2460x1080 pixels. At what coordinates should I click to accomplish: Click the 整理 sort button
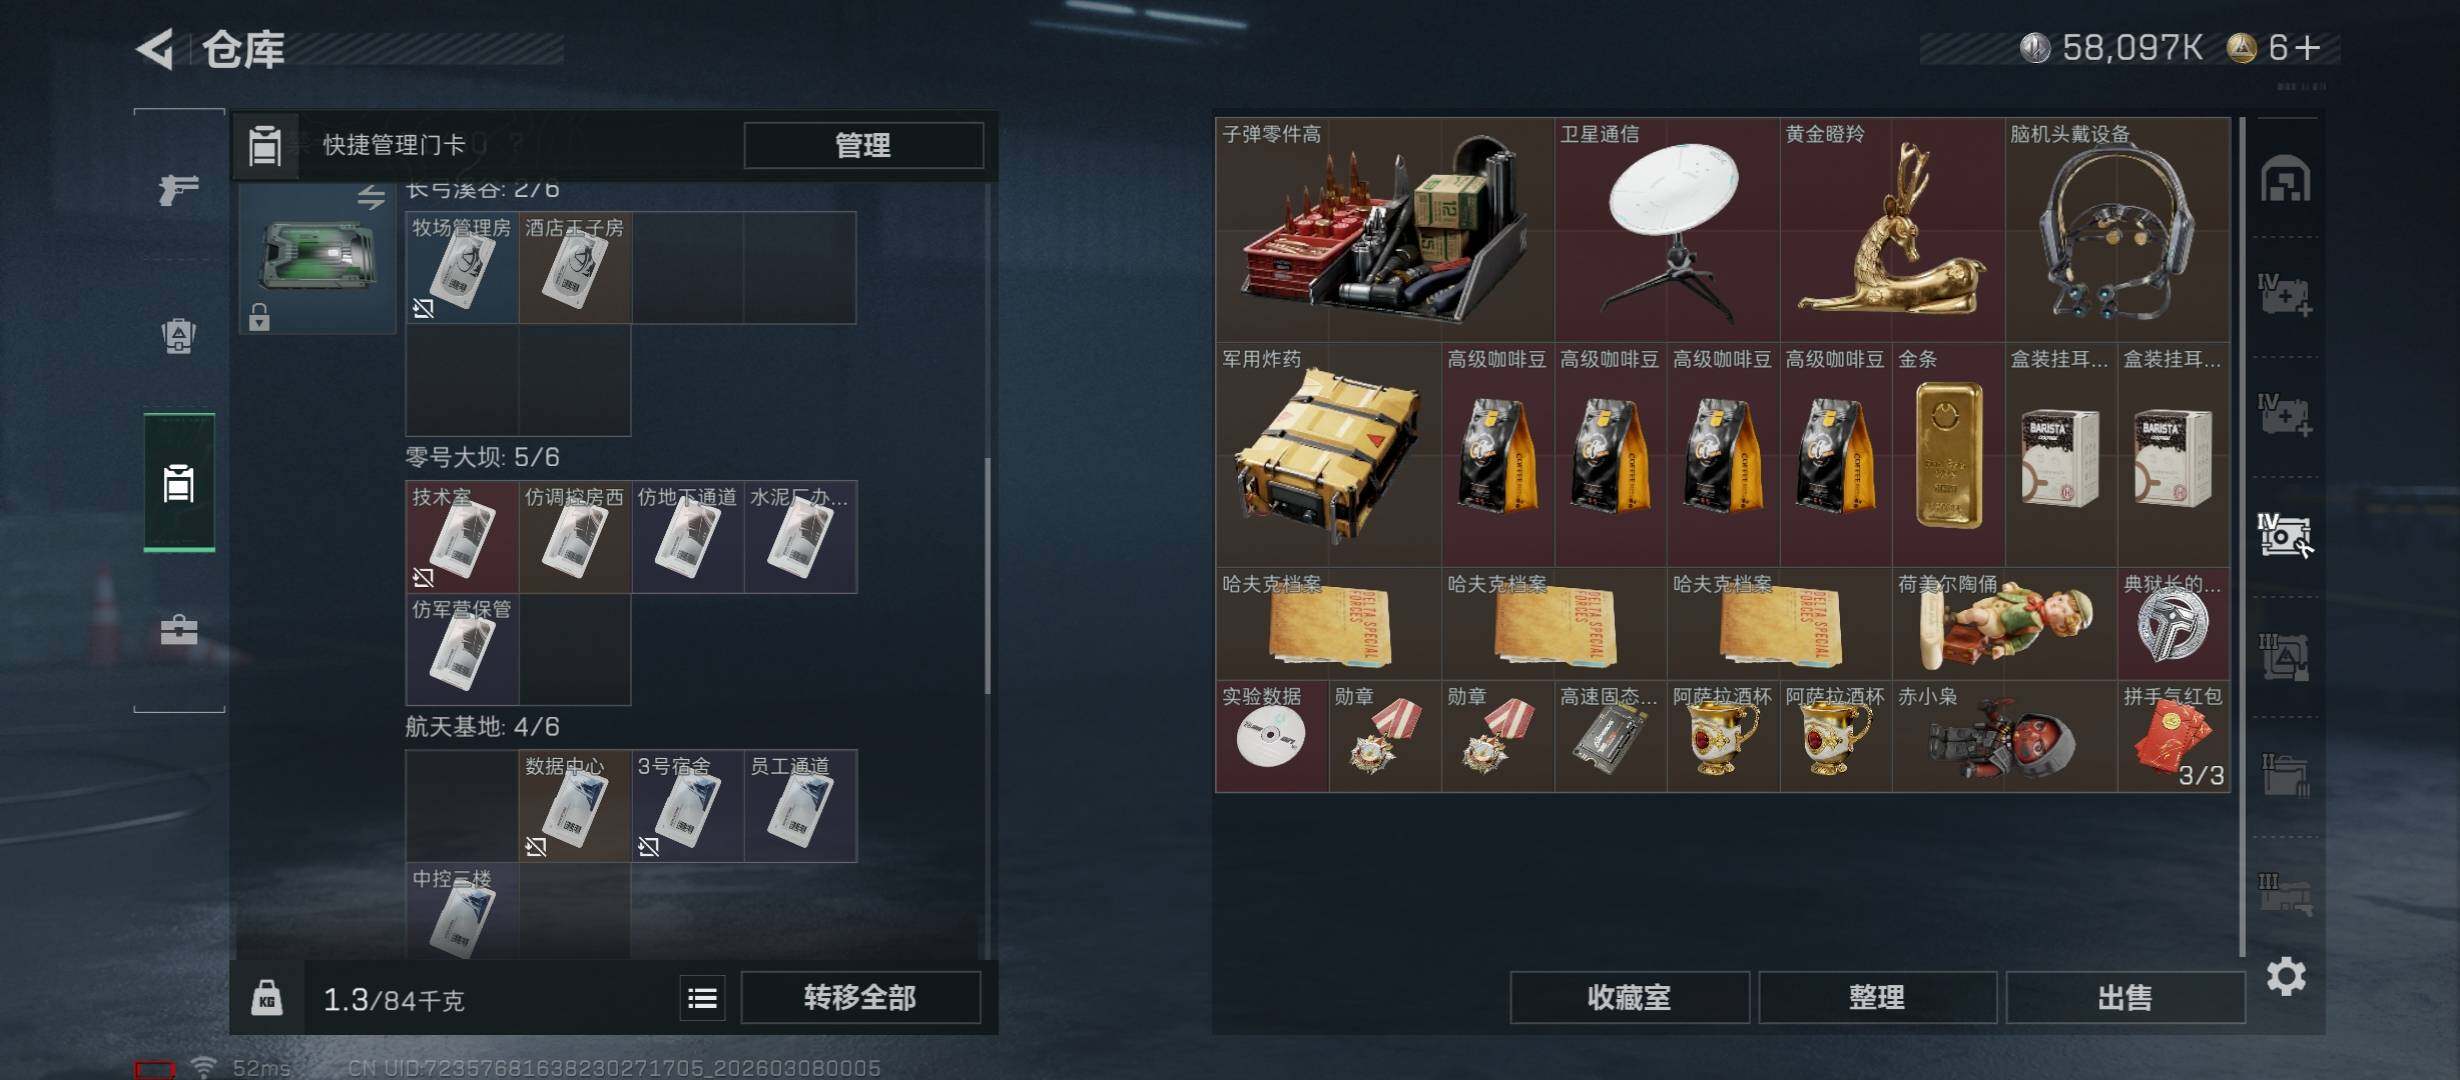point(1877,997)
